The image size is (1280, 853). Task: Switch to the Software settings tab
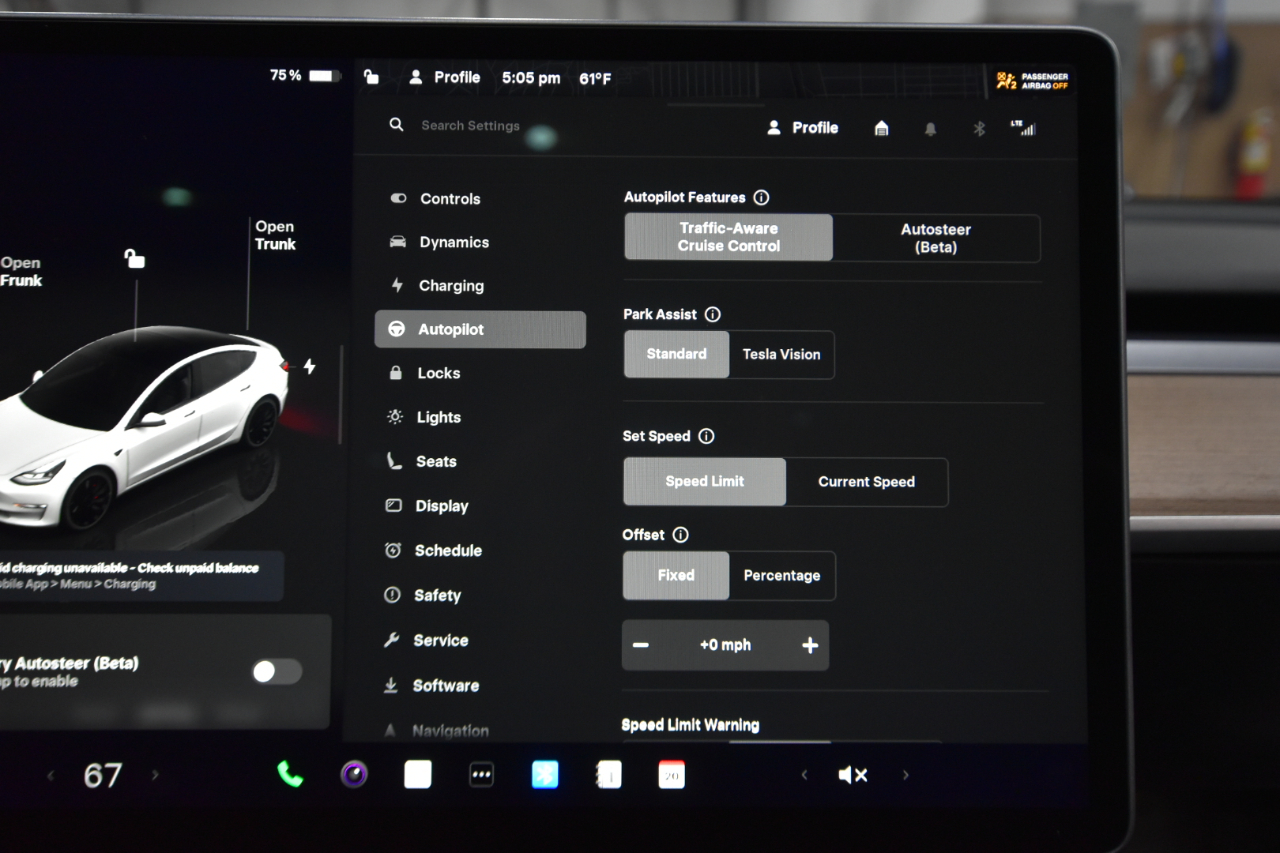click(444, 685)
